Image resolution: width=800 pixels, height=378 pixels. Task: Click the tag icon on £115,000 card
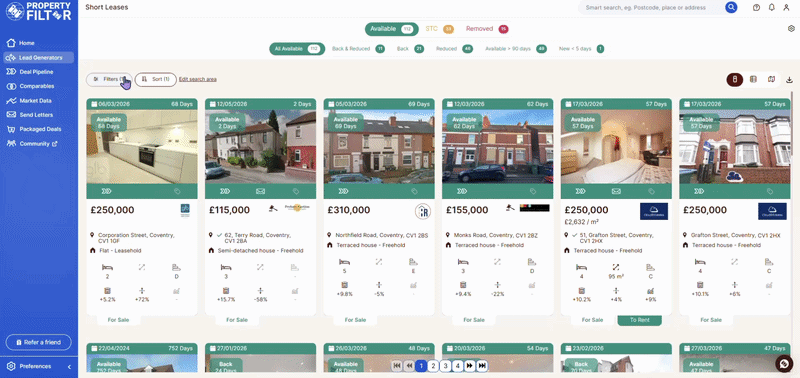(295, 191)
